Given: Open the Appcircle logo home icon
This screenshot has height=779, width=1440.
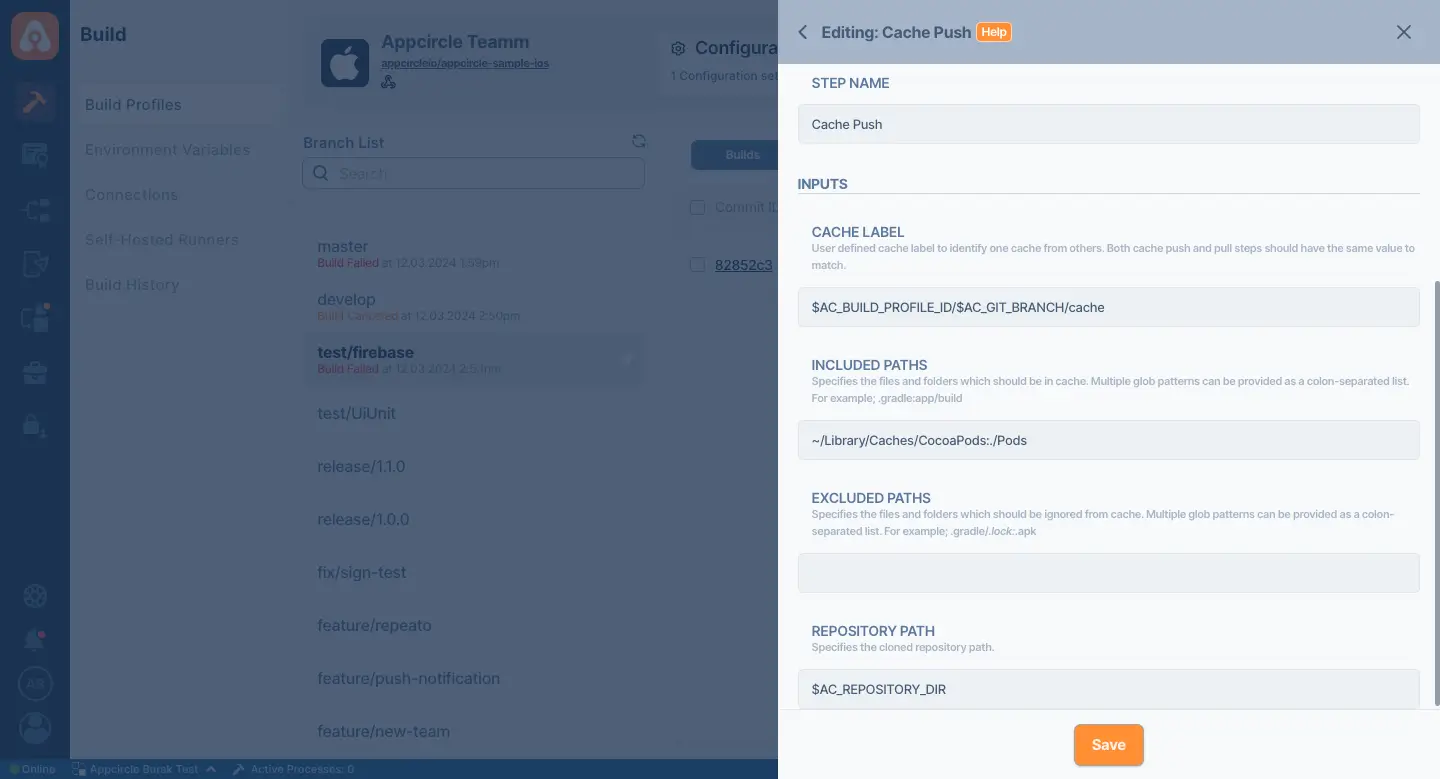Looking at the screenshot, I should coord(35,35).
